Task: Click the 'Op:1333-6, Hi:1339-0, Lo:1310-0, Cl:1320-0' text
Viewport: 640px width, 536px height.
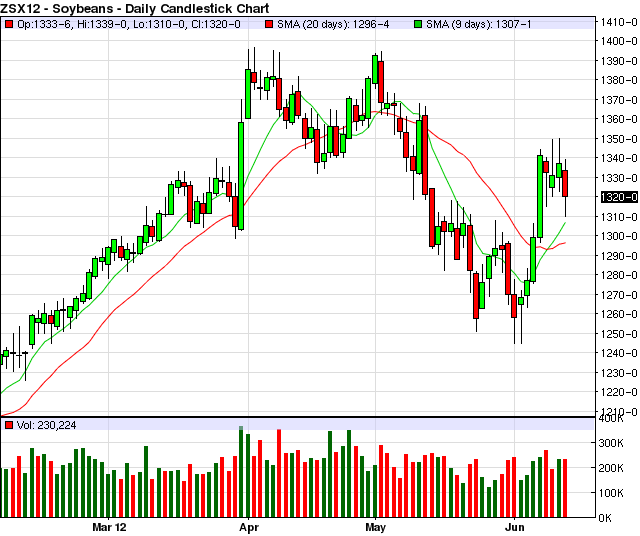Action: click(x=129, y=24)
